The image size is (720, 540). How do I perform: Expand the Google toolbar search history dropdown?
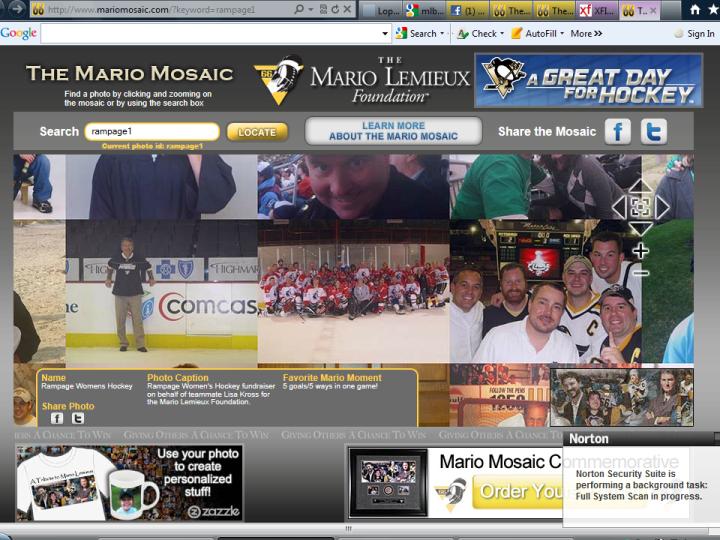coord(385,34)
